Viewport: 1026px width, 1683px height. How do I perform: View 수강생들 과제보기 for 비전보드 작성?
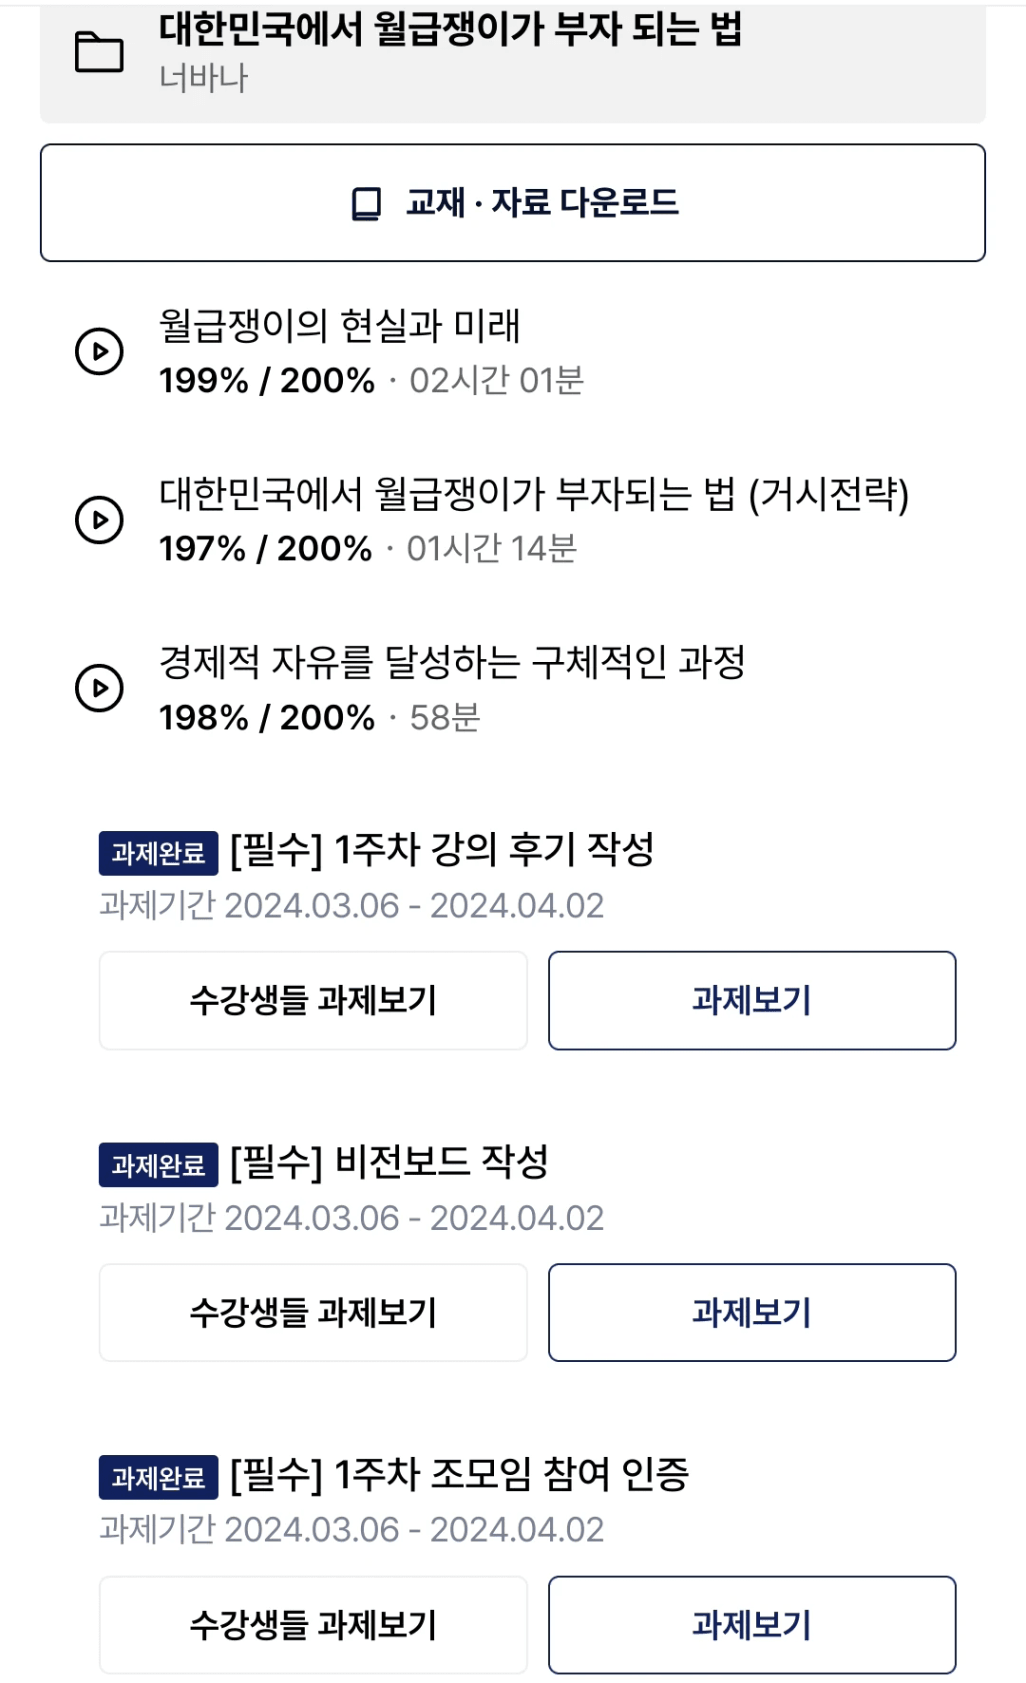point(313,1312)
